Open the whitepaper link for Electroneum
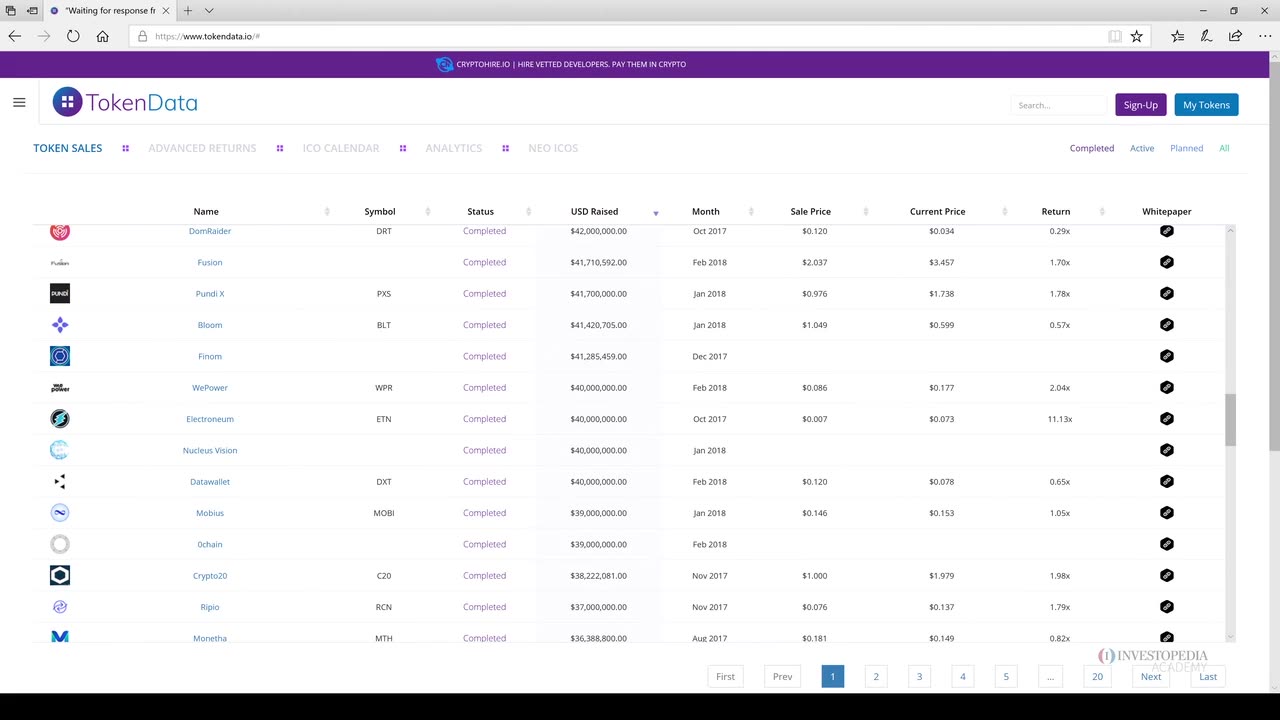The width and height of the screenshot is (1280, 720). pyautogui.click(x=1166, y=419)
